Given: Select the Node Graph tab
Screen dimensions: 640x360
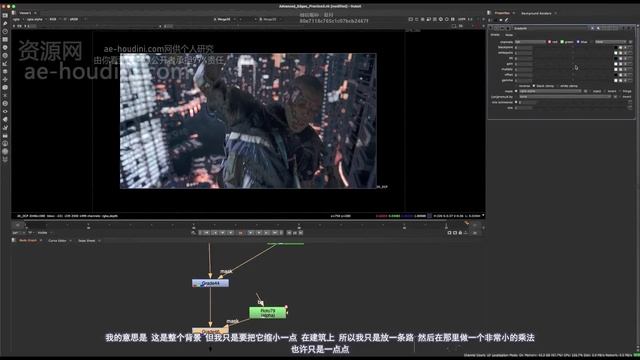Looking at the screenshot, I should click(28, 240).
